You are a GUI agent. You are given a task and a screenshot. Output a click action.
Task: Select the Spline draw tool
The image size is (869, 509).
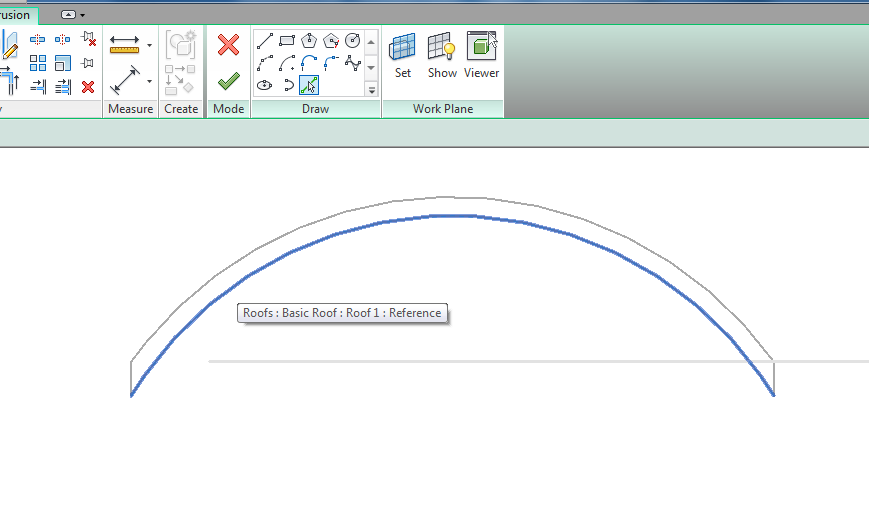point(352,63)
